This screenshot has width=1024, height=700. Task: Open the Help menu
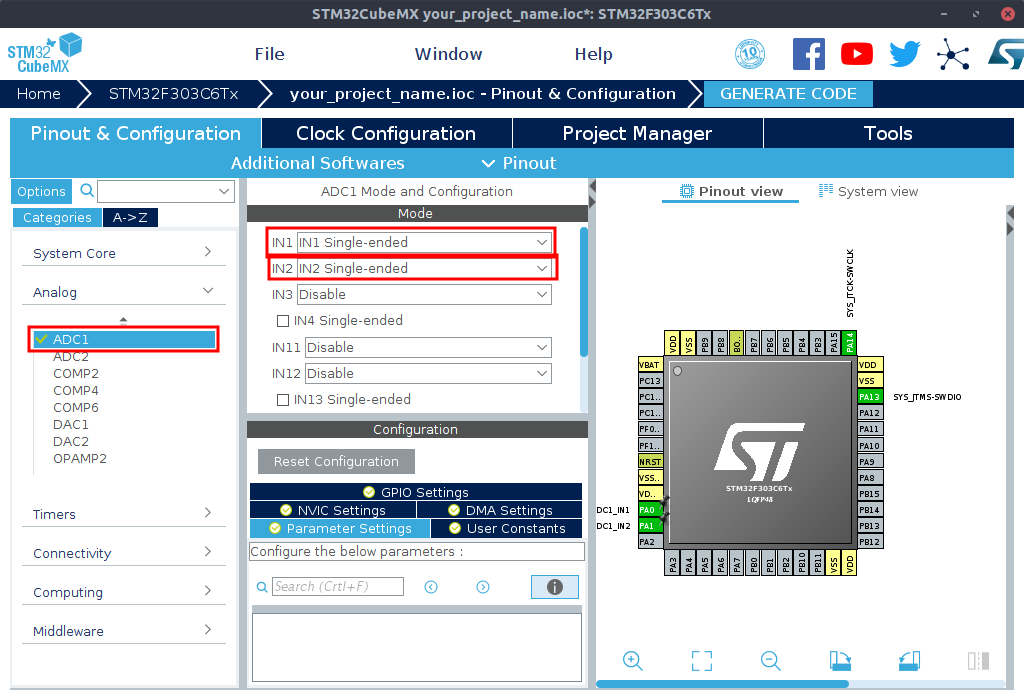tap(594, 54)
